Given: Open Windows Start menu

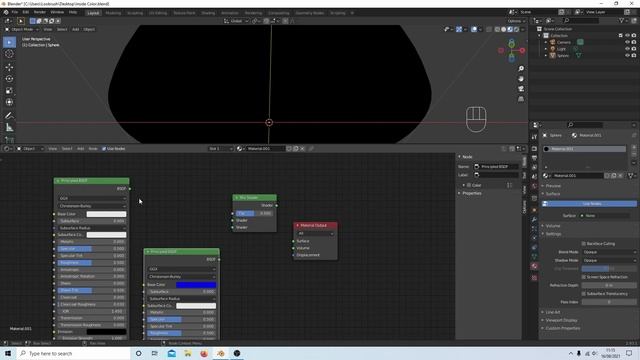Looking at the screenshot, I should click(x=8, y=353).
